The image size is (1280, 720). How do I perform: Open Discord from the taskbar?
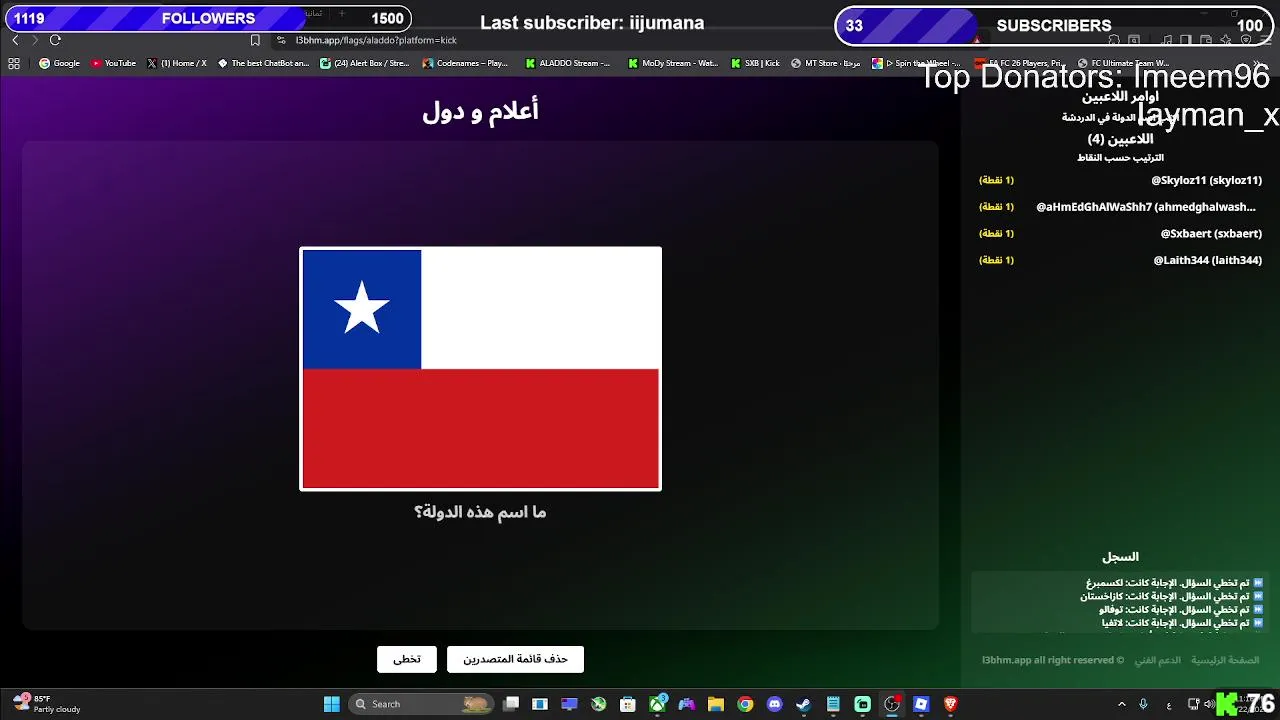774,704
